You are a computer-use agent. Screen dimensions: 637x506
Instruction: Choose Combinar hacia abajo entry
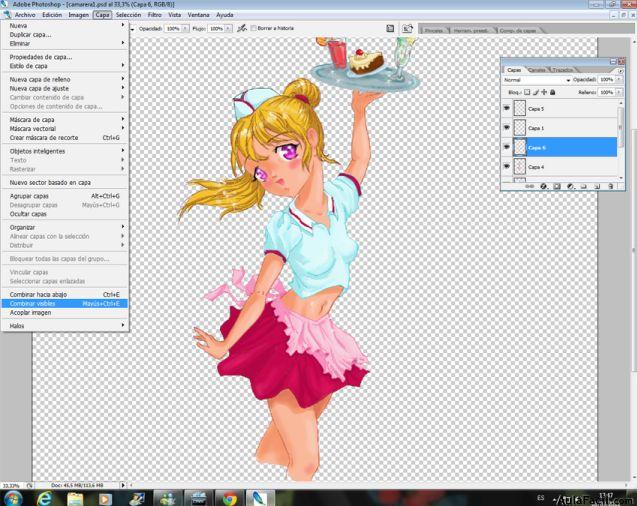[x=65, y=294]
